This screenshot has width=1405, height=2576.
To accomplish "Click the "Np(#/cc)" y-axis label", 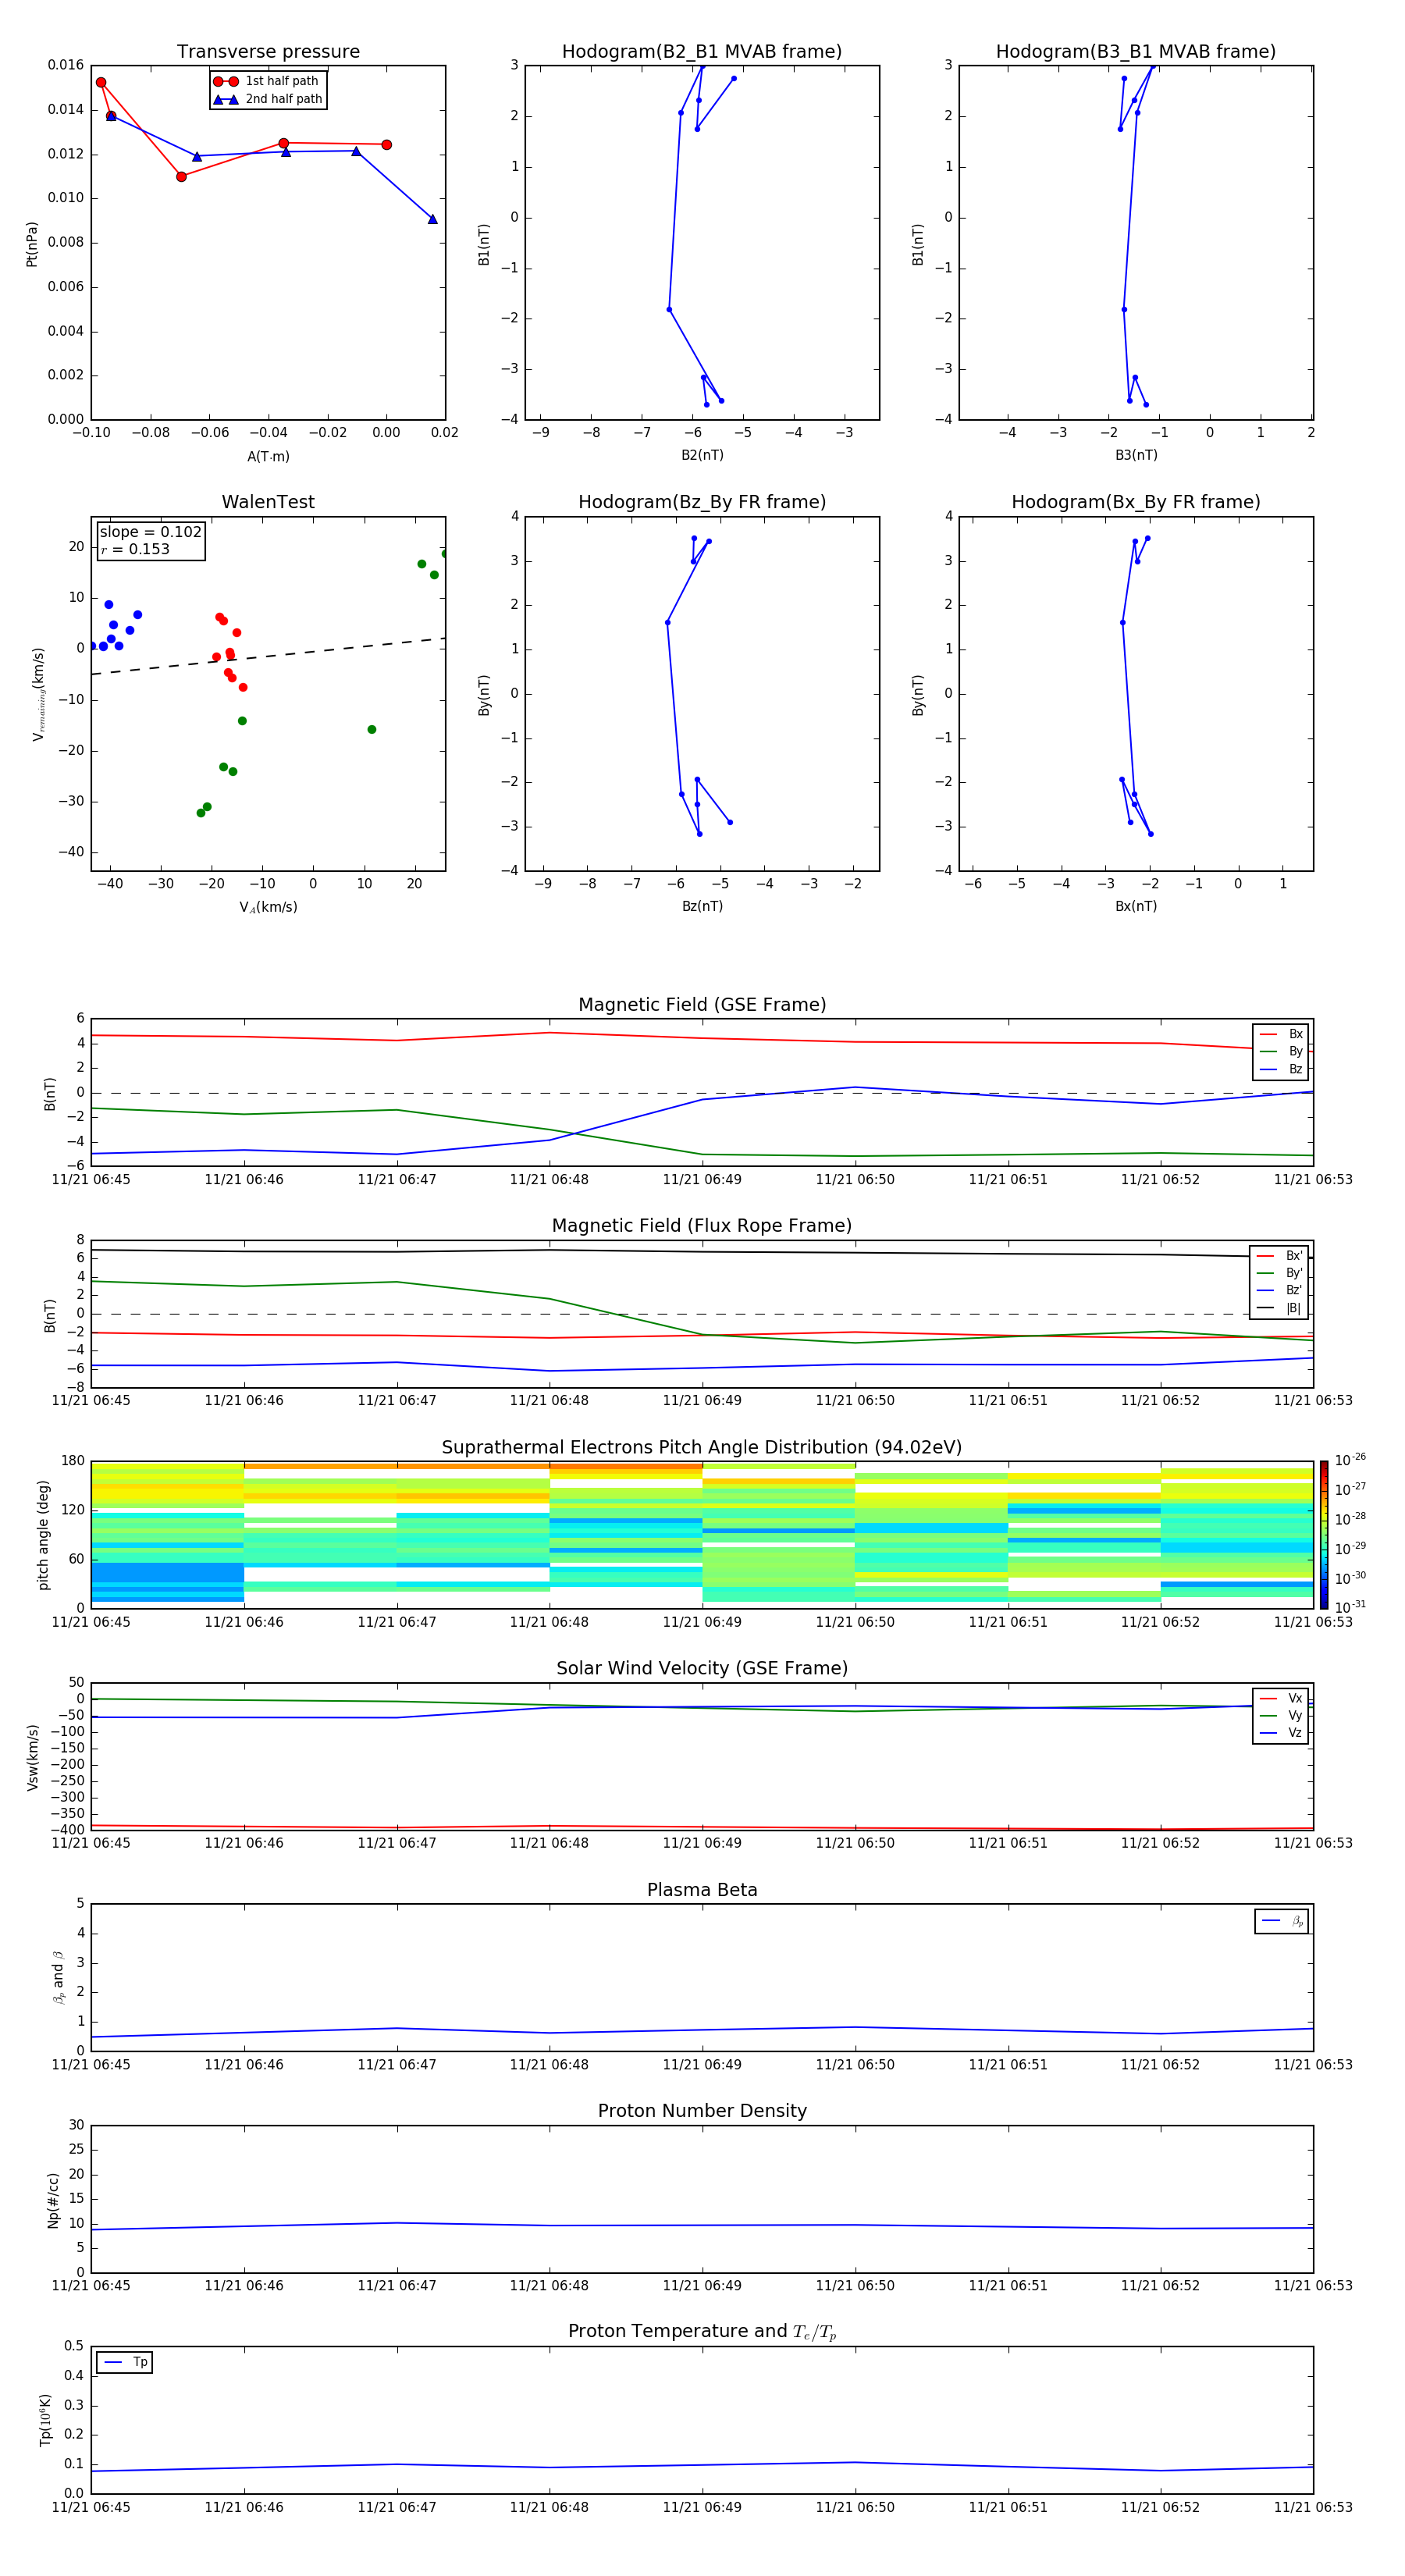I will click(53, 2200).
